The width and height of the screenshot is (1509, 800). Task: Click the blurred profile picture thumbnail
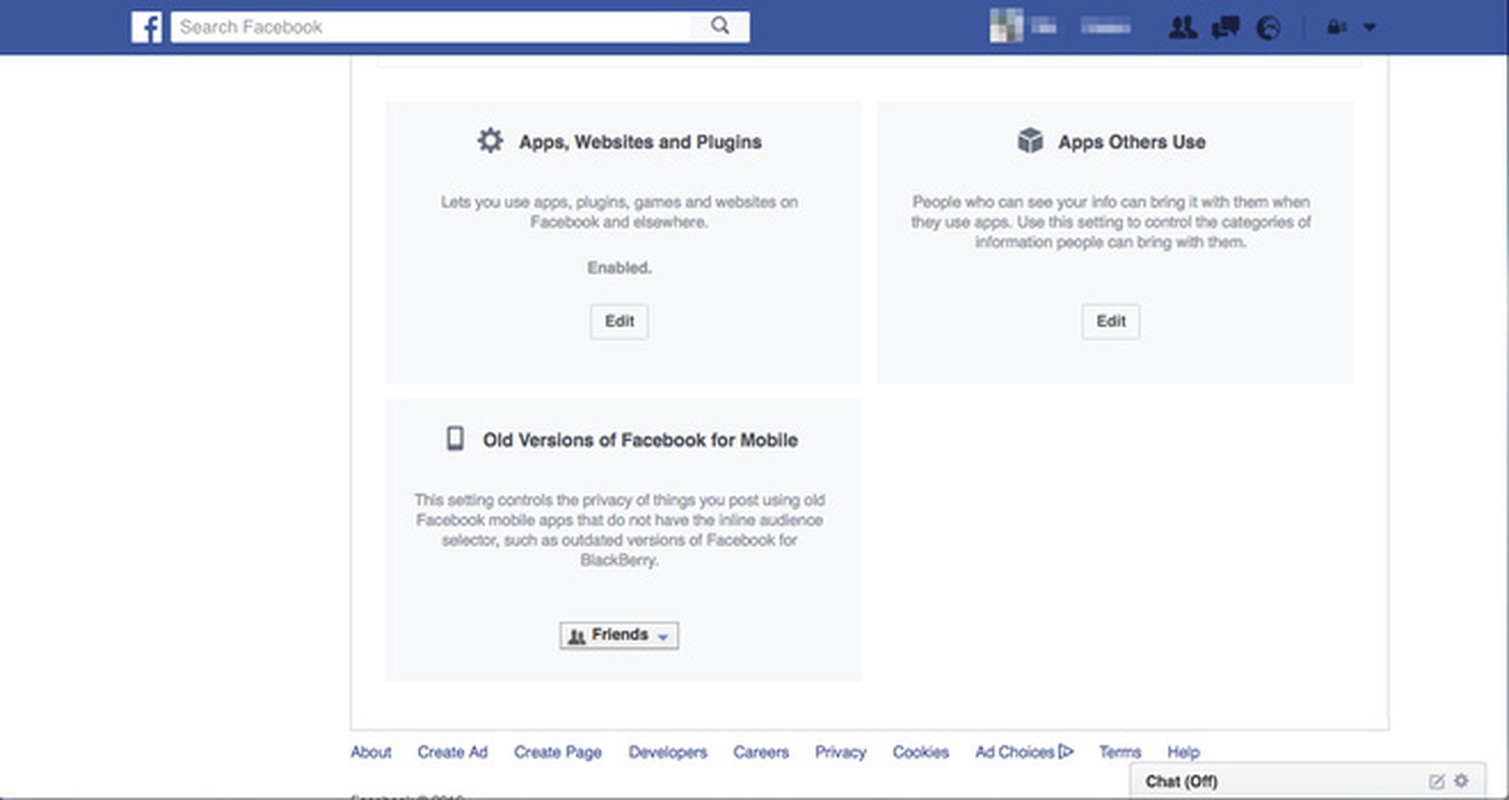pos(1006,27)
